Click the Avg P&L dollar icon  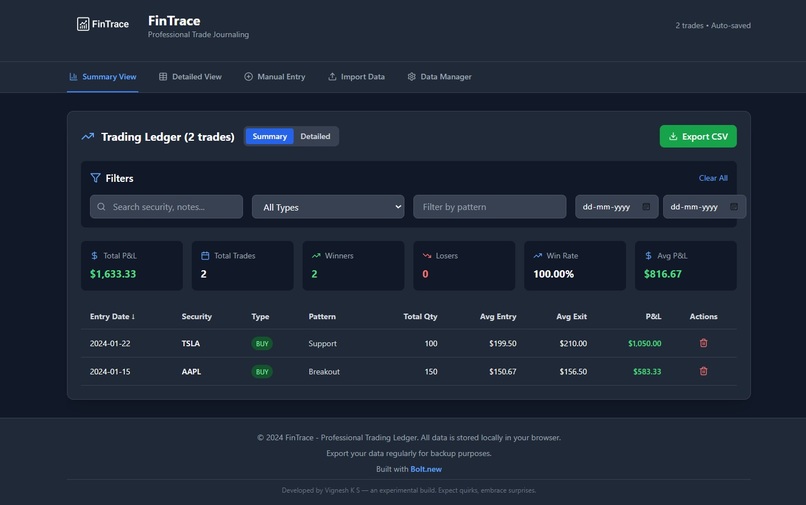[x=648, y=256]
